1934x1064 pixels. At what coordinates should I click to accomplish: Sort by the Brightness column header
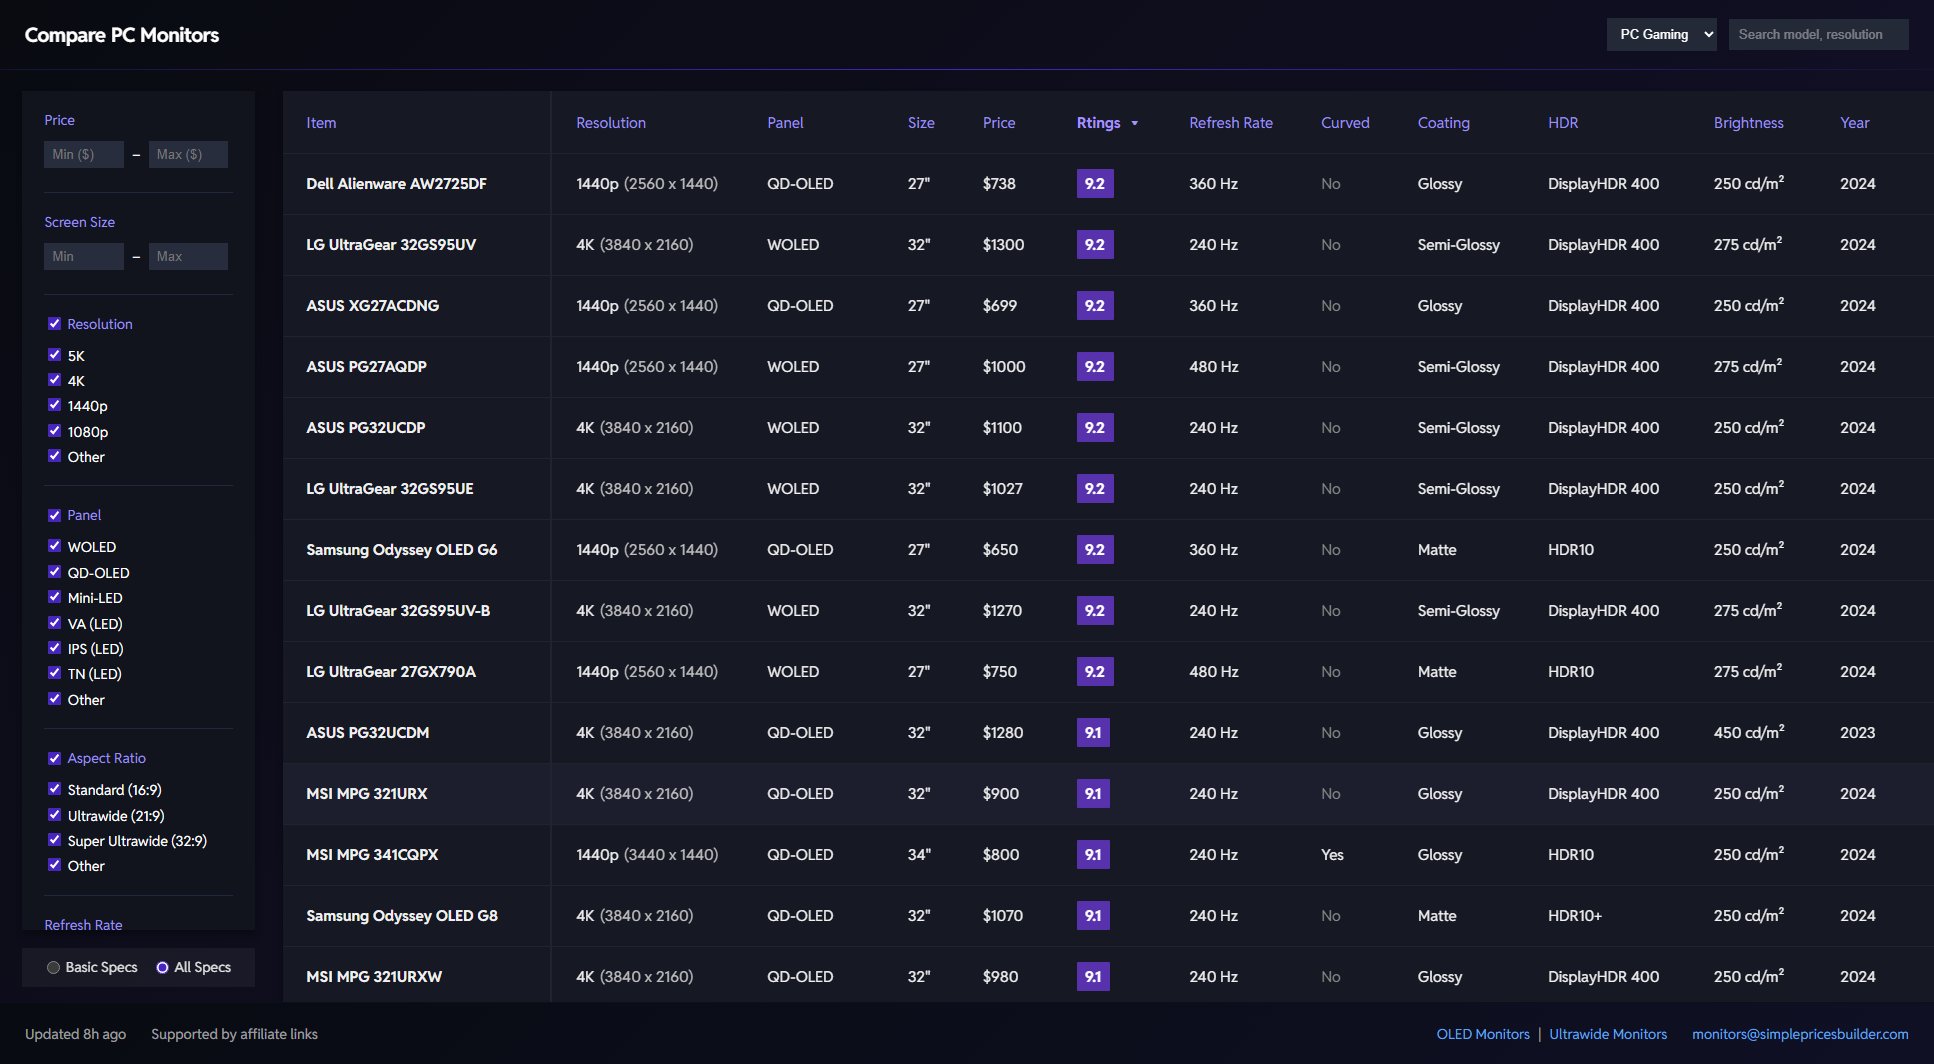pyautogui.click(x=1747, y=123)
